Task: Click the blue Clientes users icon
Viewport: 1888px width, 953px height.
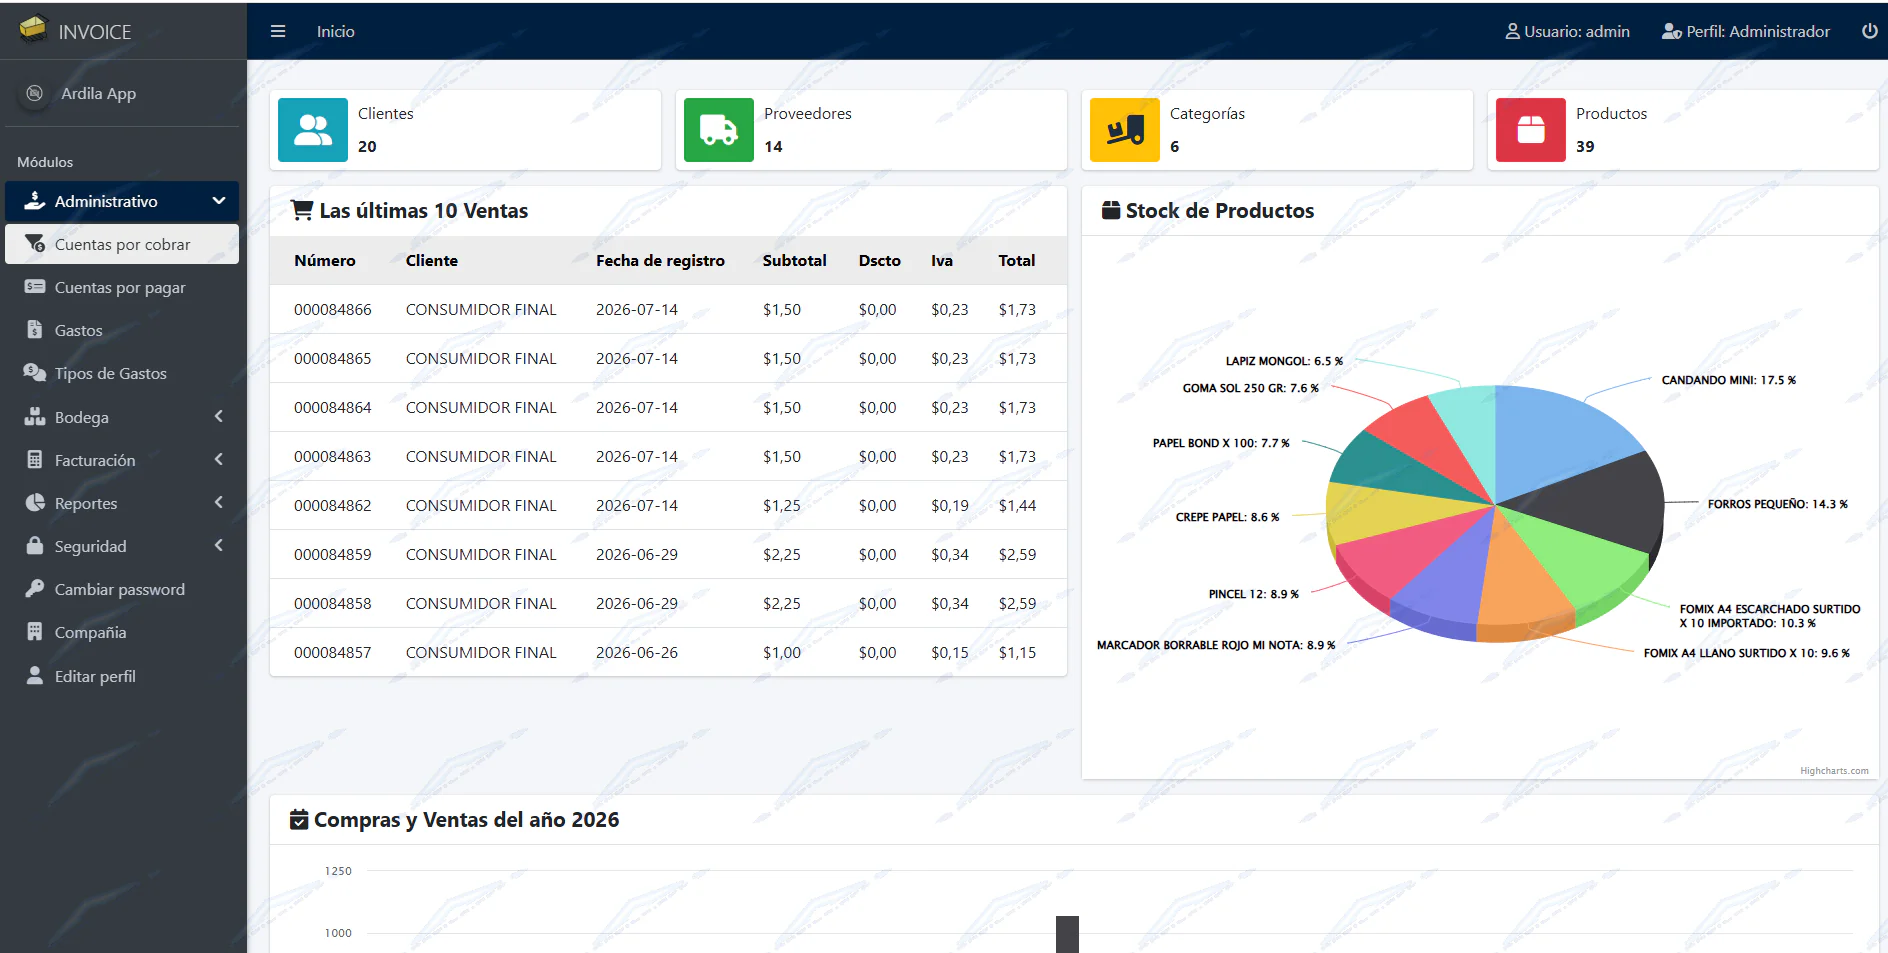Action: pos(313,130)
